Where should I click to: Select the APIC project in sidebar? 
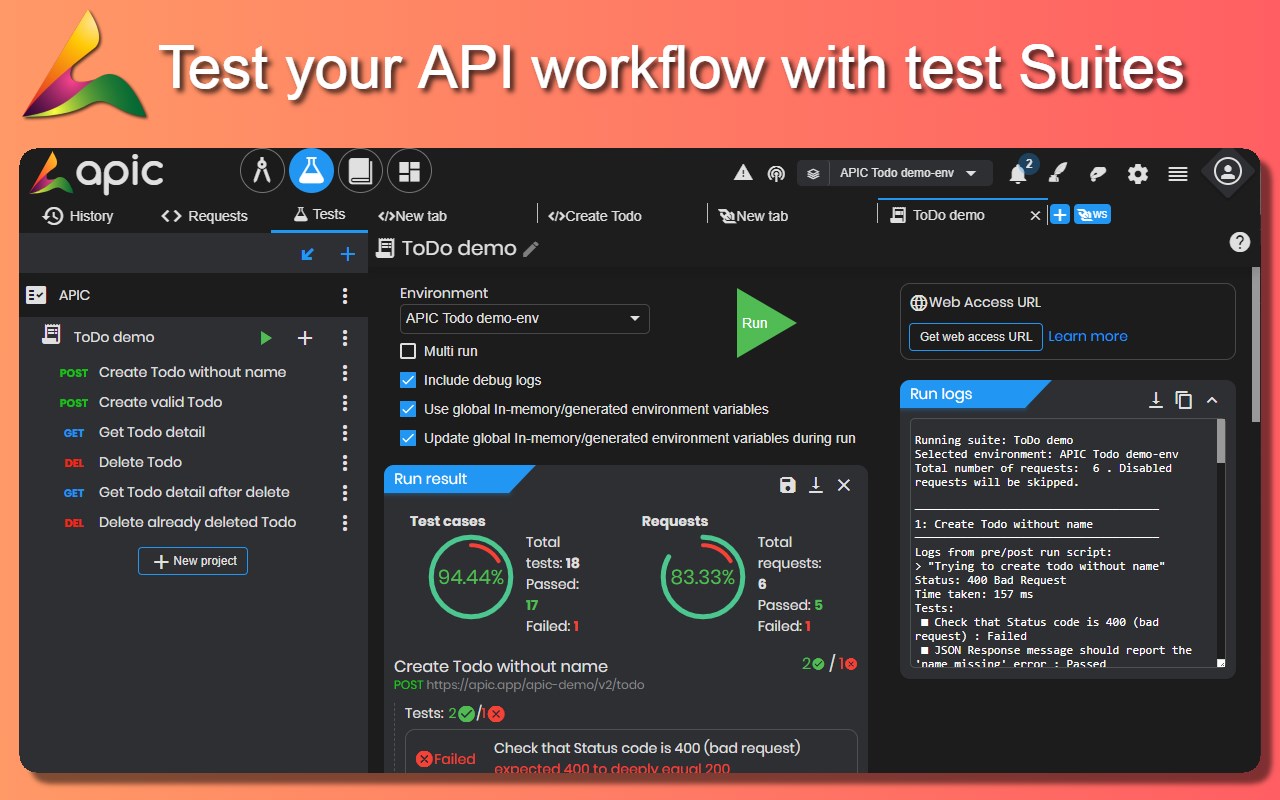pos(193,295)
